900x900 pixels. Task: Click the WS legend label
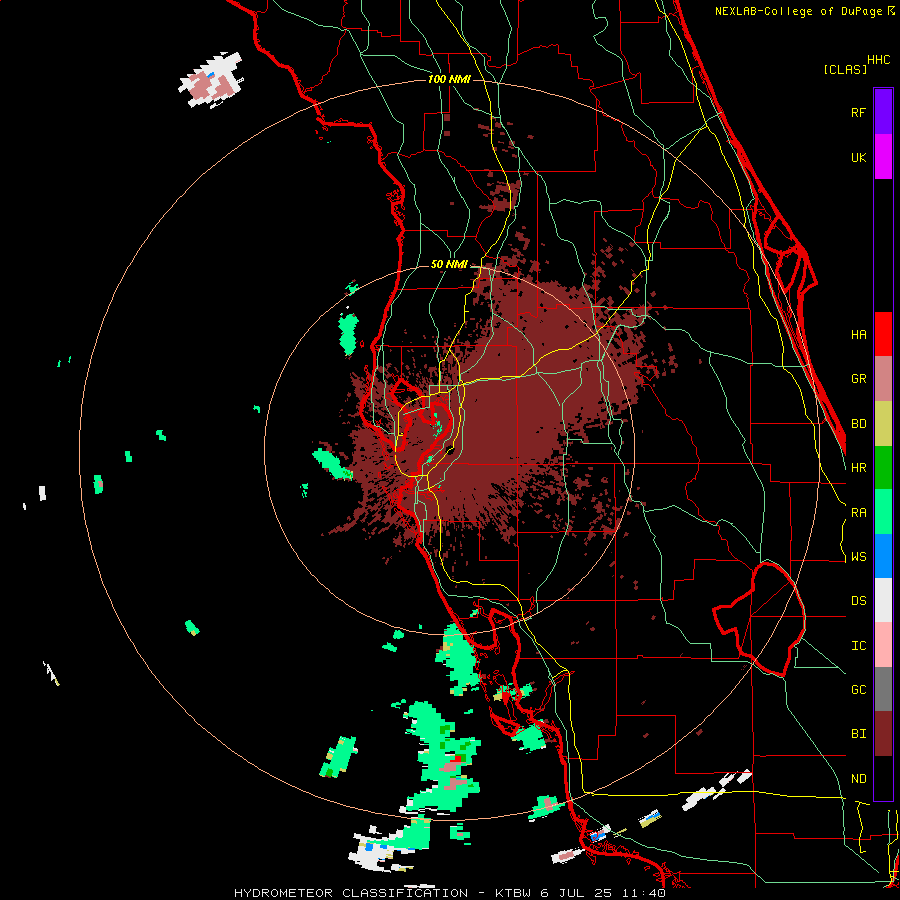click(858, 557)
